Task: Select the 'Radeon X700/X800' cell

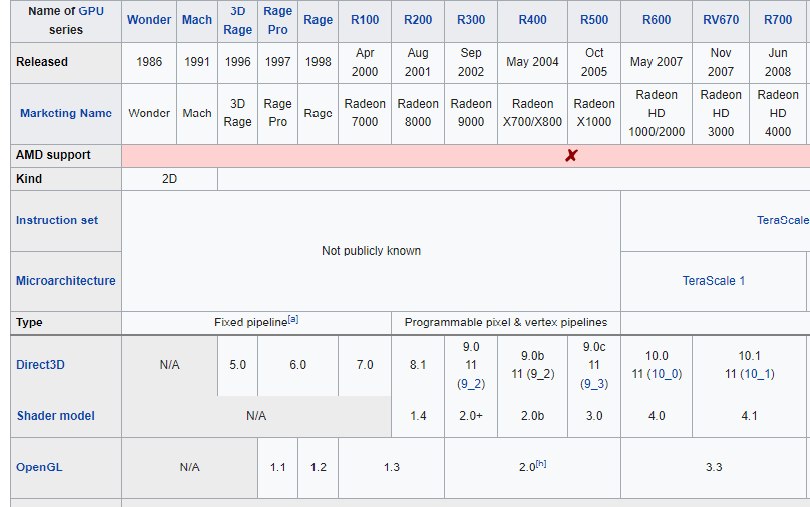Action: click(532, 113)
